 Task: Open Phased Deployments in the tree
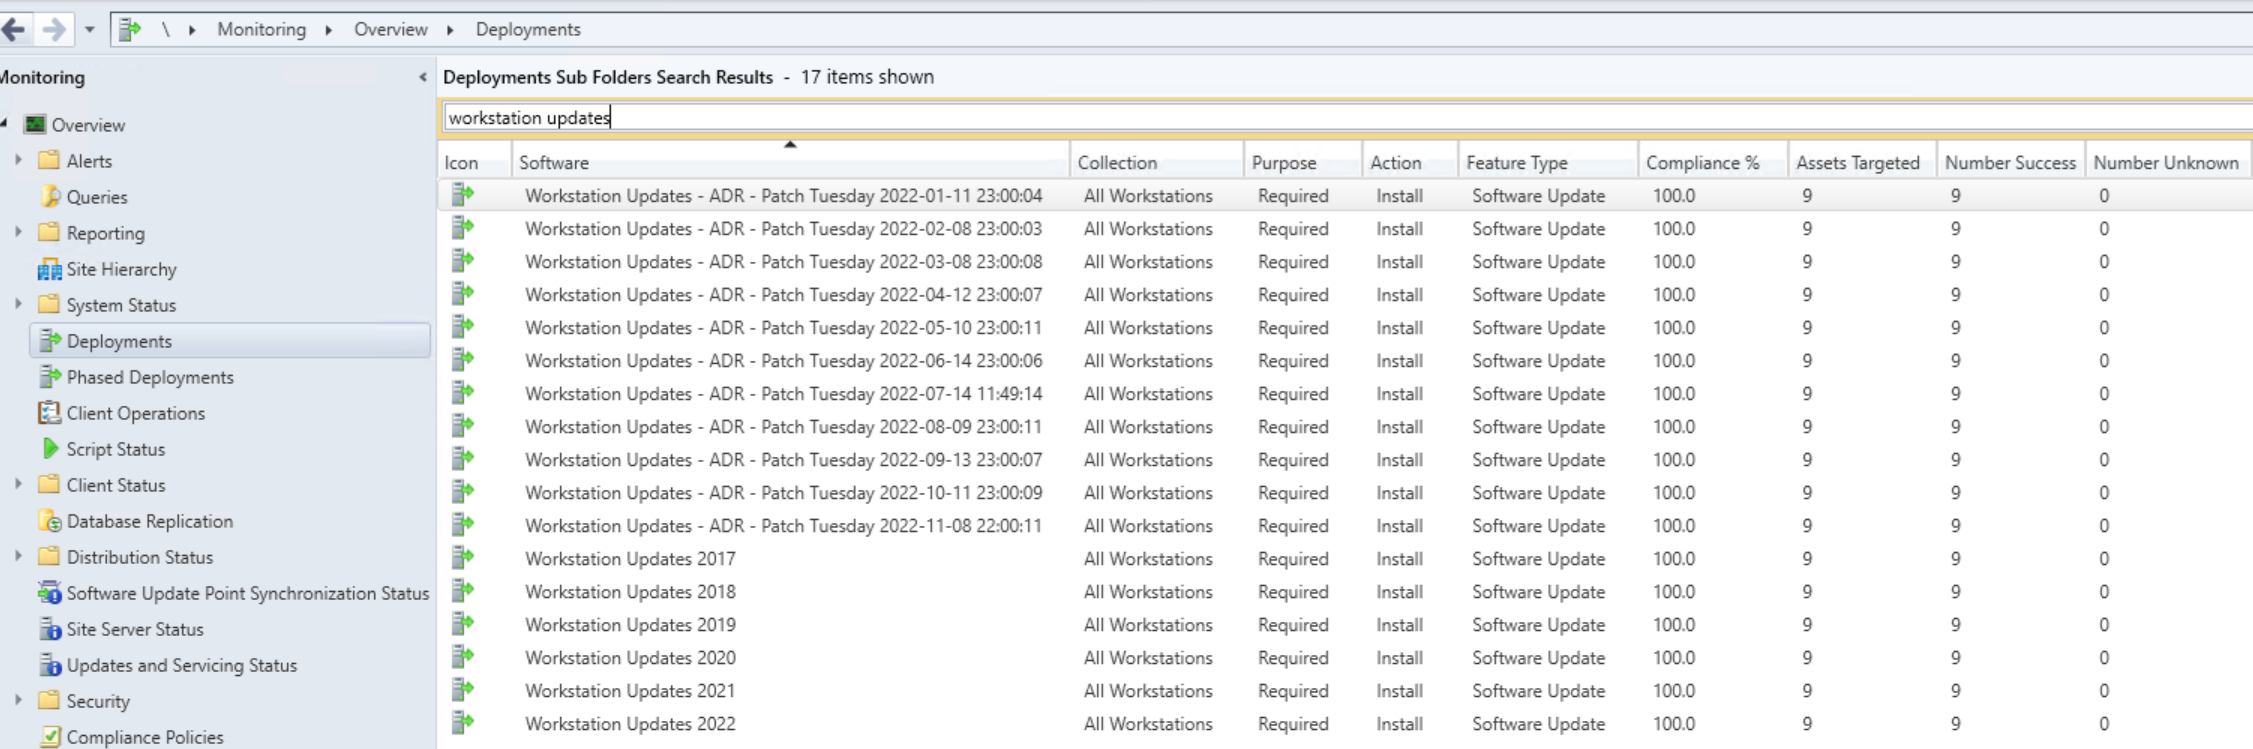150,377
